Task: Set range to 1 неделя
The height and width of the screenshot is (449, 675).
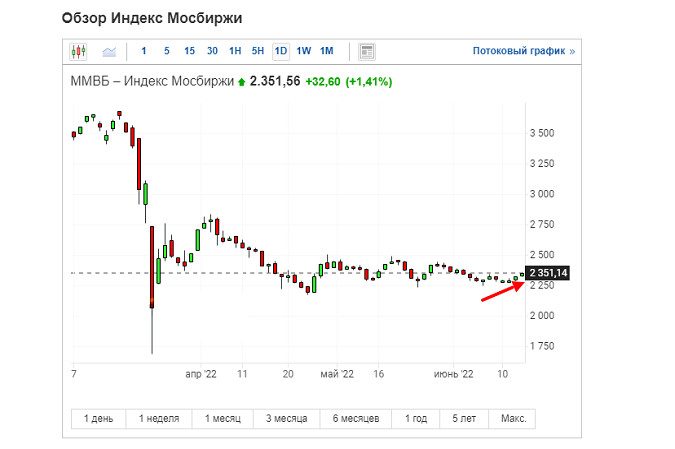Action: pyautogui.click(x=159, y=418)
